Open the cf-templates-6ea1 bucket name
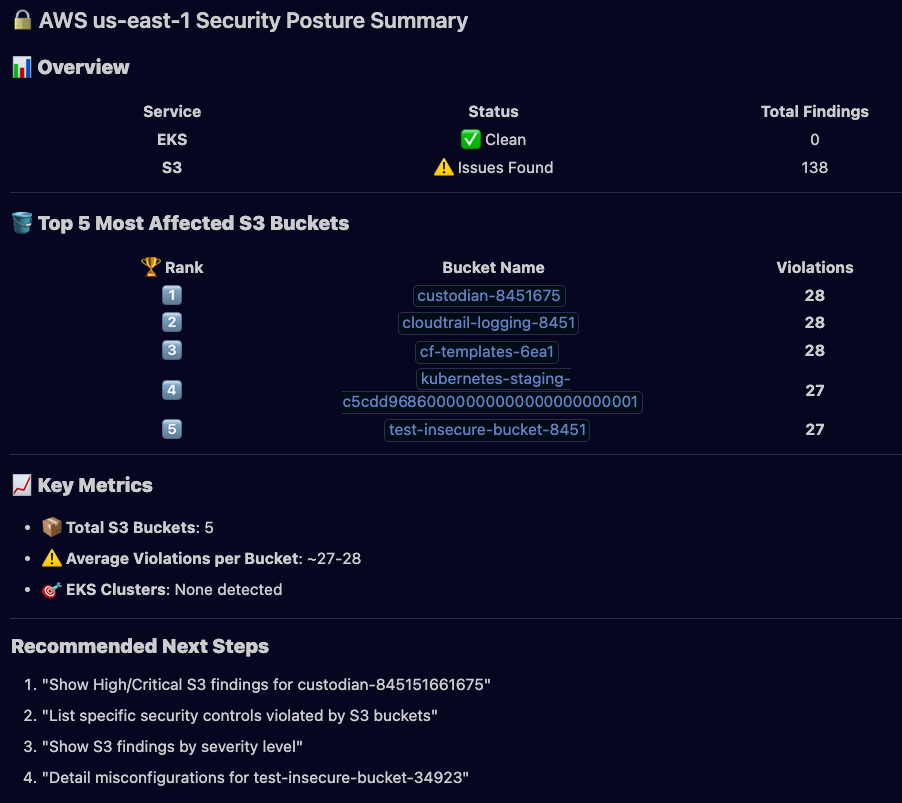 click(x=487, y=351)
